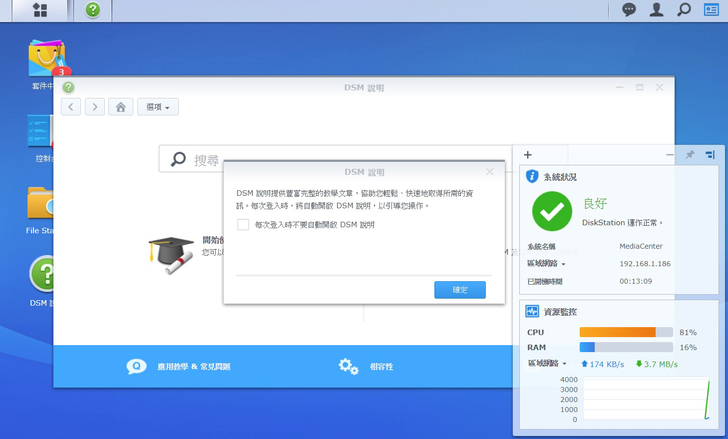Viewport: 728px width, 439px height.
Task: Go back in DSM Help window
Action: [x=71, y=107]
